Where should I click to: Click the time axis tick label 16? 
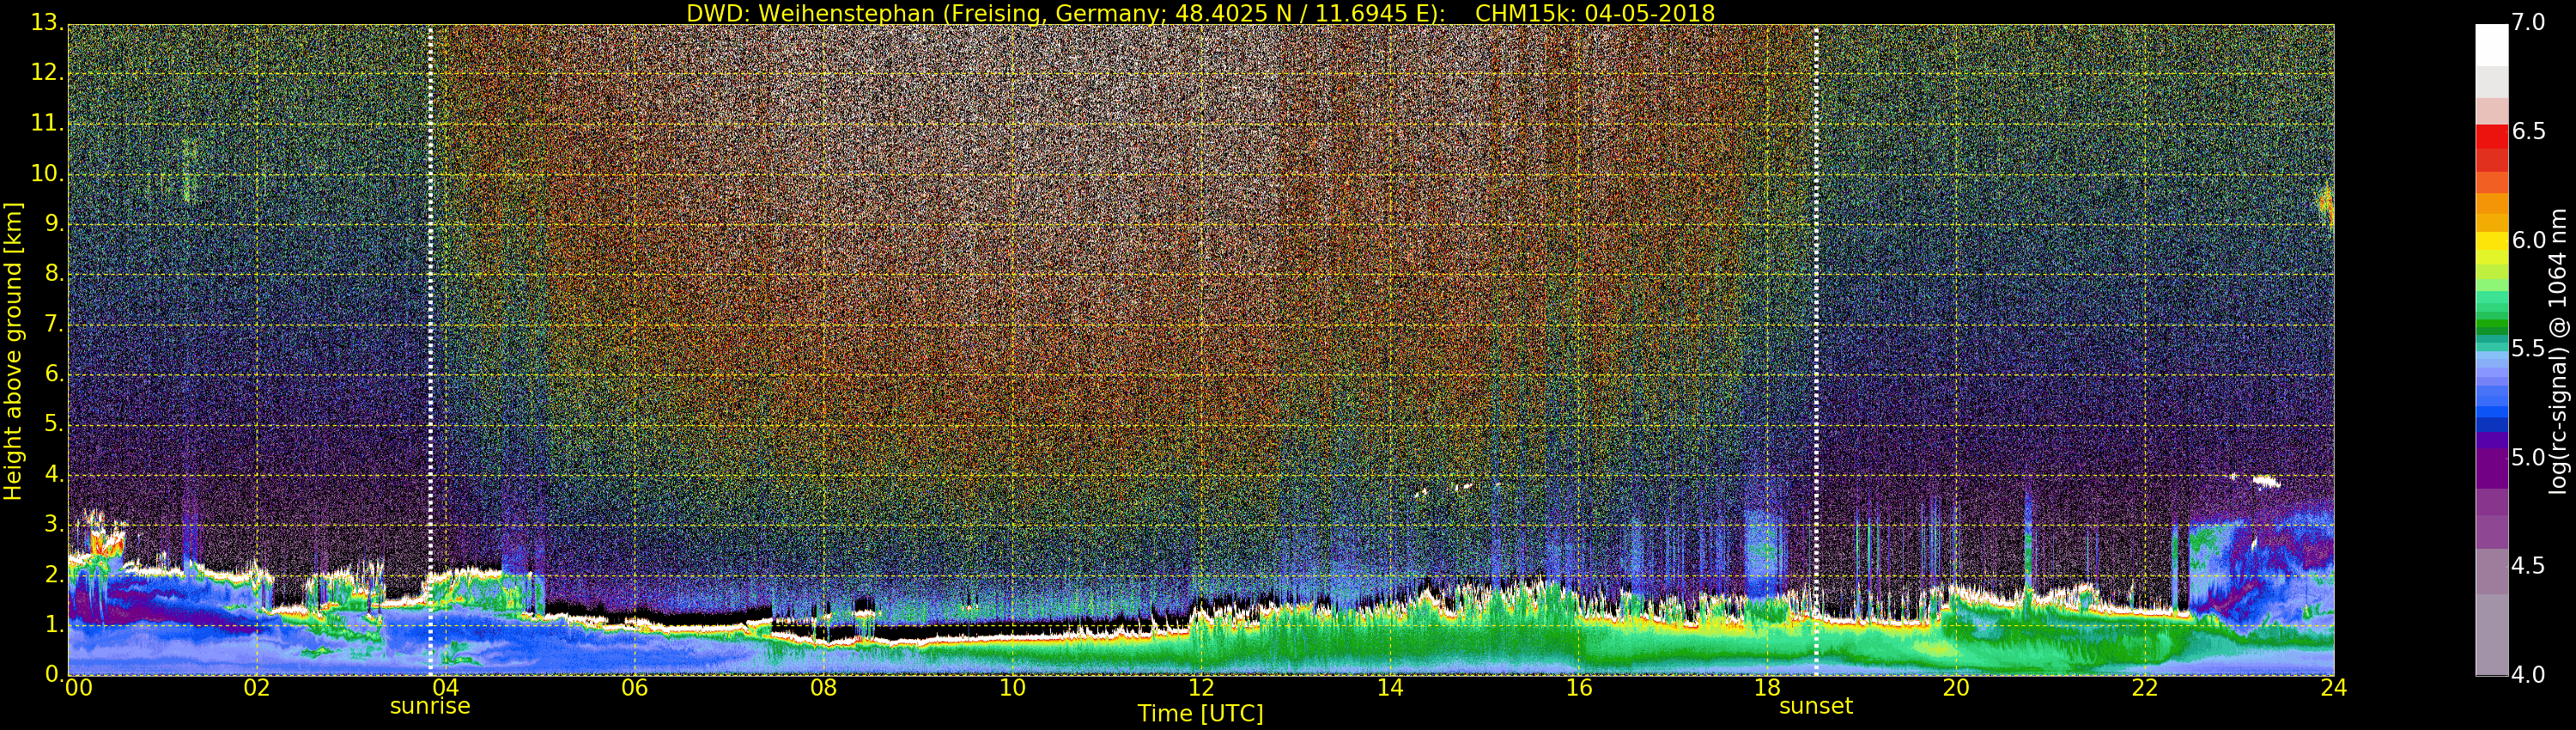click(1579, 687)
